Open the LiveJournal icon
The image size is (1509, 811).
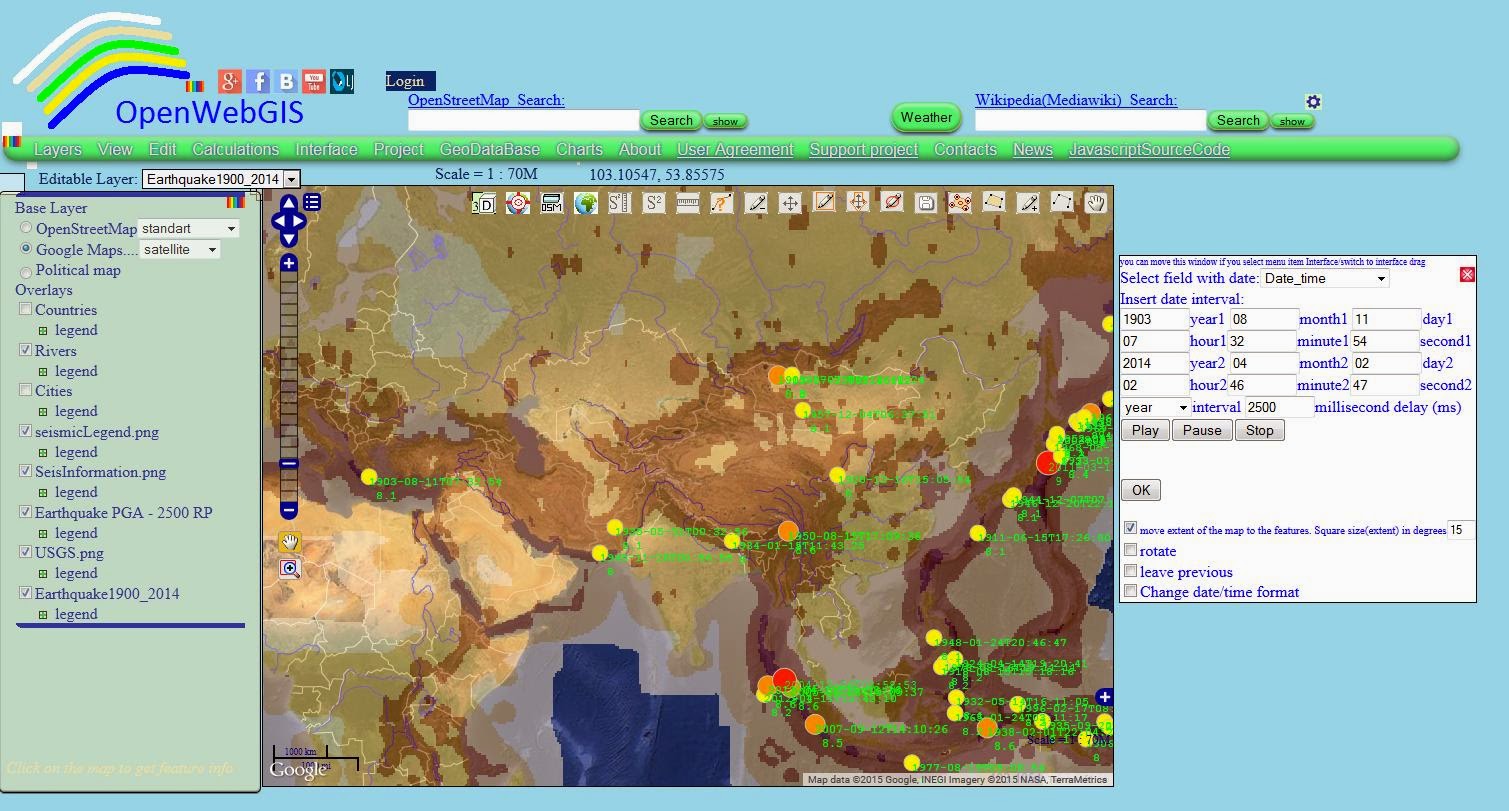(342, 82)
